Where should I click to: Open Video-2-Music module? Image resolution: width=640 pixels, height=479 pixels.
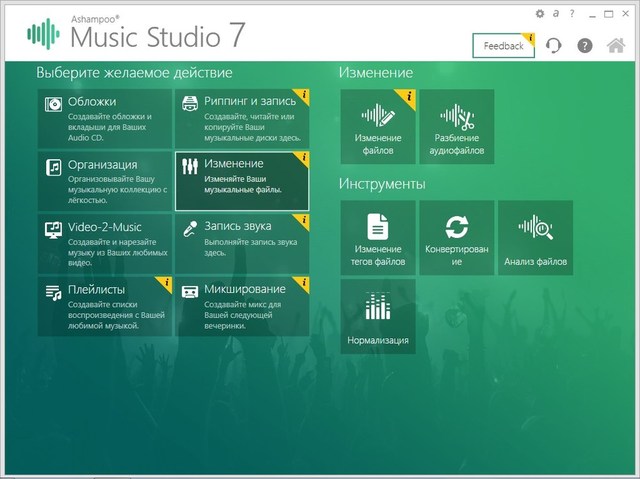[x=105, y=243]
